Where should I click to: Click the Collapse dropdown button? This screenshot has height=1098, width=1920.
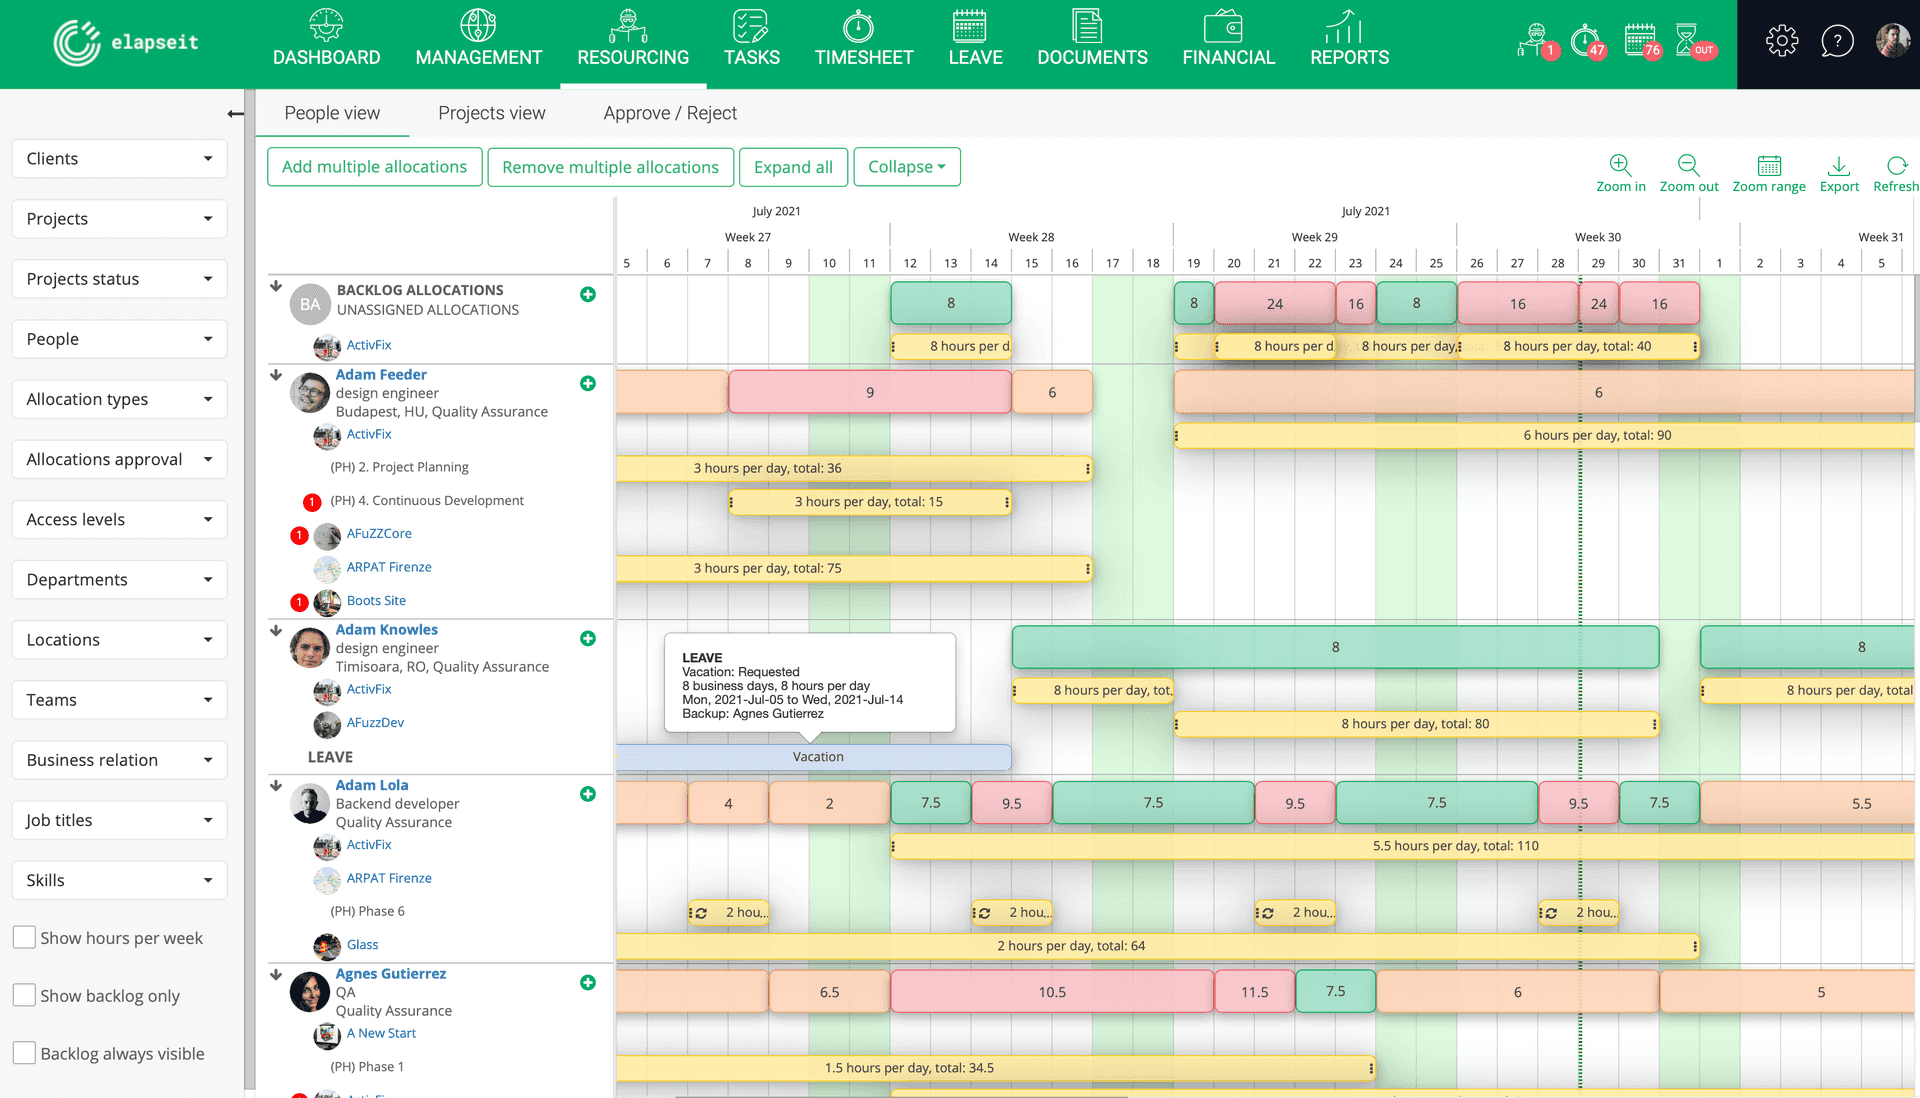click(909, 167)
